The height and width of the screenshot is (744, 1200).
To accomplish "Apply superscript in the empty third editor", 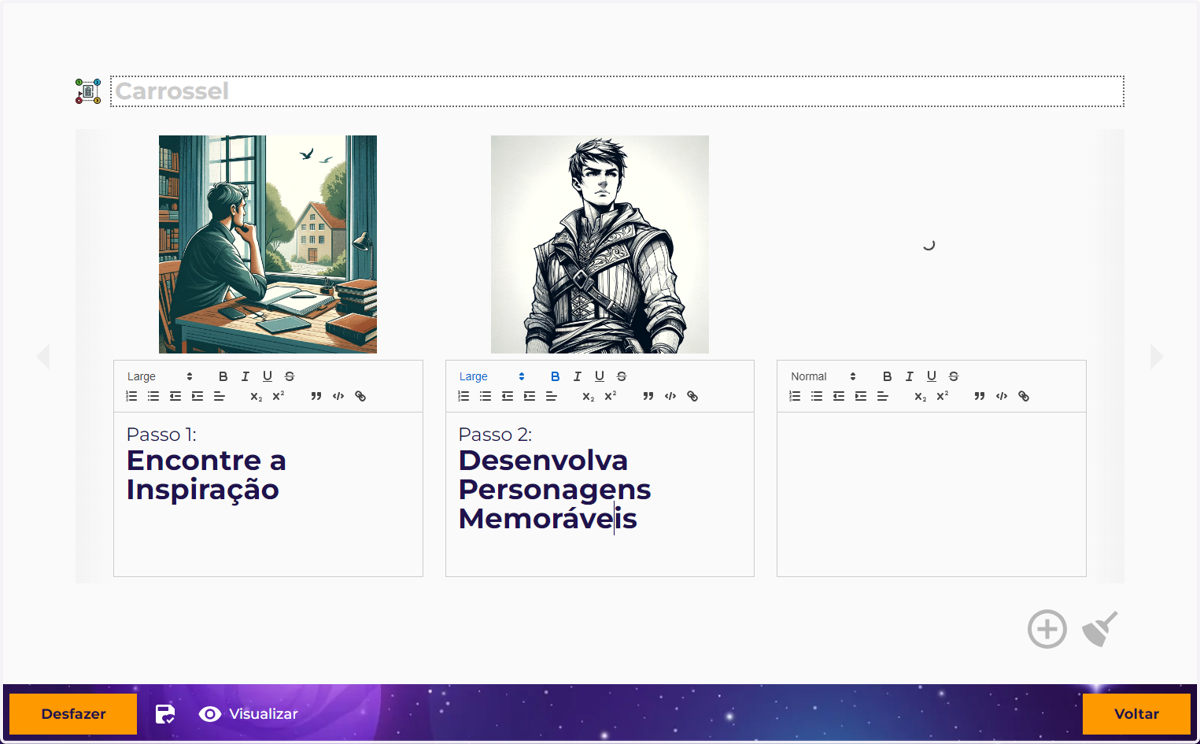I will pyautogui.click(x=942, y=397).
